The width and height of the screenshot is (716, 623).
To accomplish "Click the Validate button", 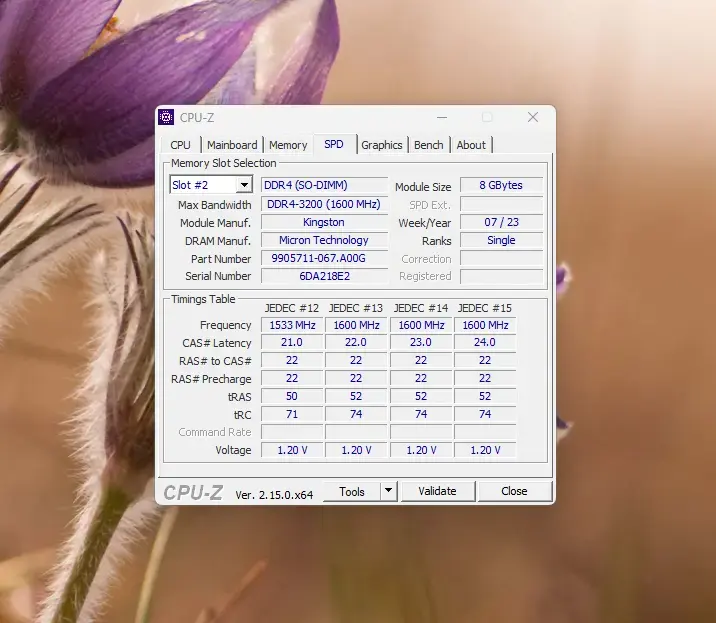I will pos(437,491).
